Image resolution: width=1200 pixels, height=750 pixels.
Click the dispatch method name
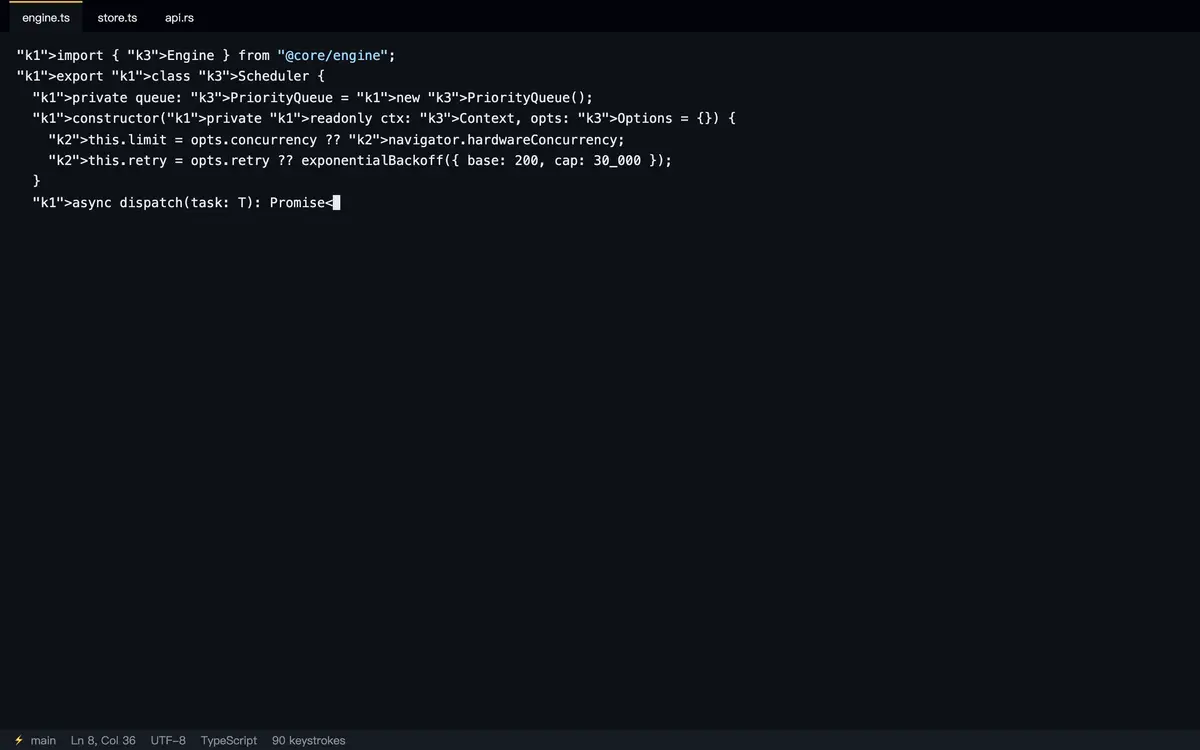point(151,203)
